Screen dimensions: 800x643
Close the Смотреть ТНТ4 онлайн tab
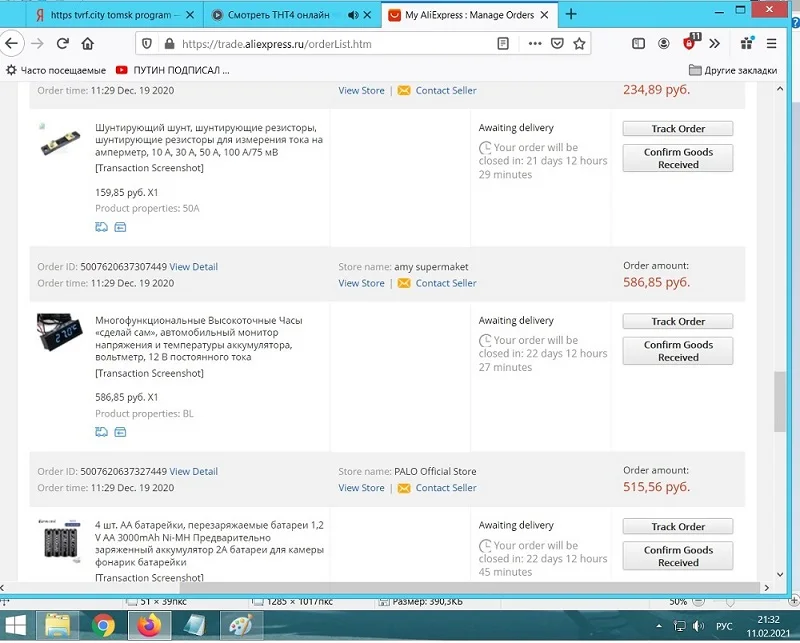tap(367, 15)
